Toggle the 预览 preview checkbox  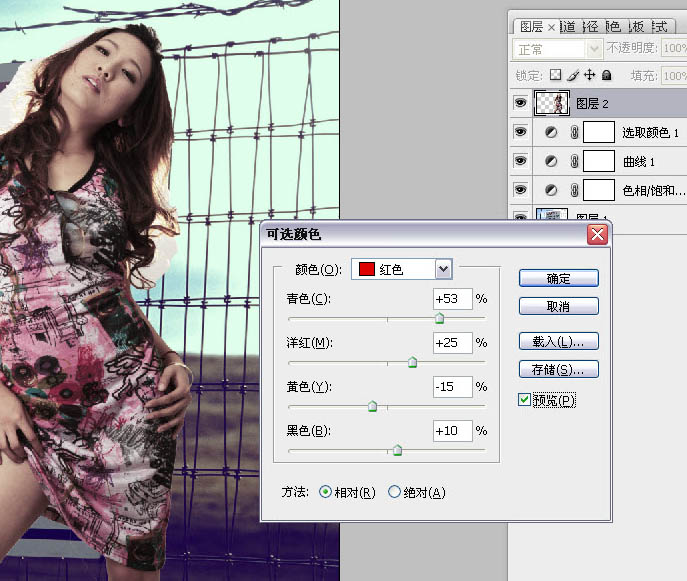(525, 400)
